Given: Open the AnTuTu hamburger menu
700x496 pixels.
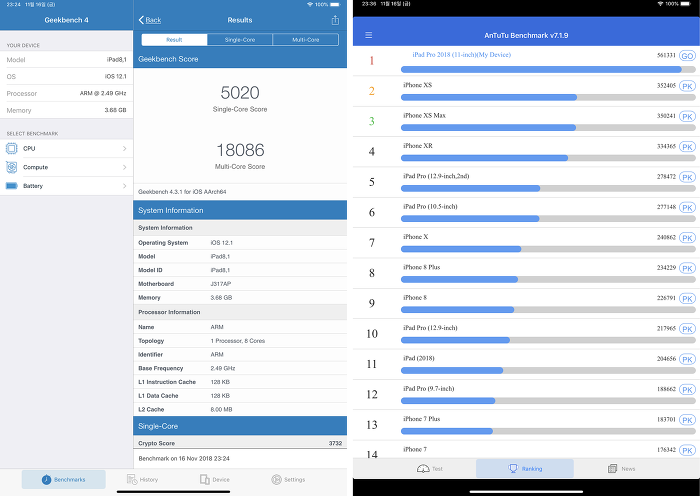Looking at the screenshot, I should [x=369, y=35].
